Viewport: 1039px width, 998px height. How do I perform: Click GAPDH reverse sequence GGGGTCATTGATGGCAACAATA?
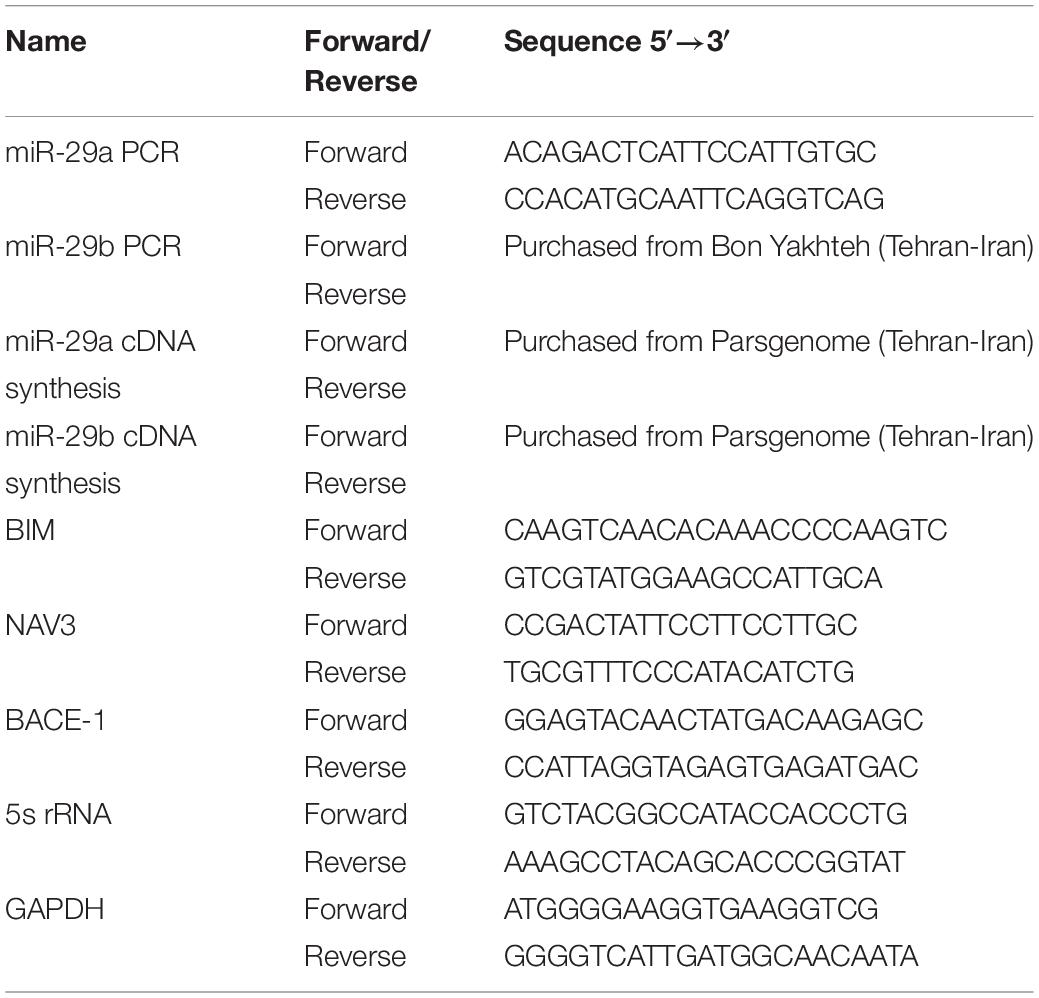(711, 956)
